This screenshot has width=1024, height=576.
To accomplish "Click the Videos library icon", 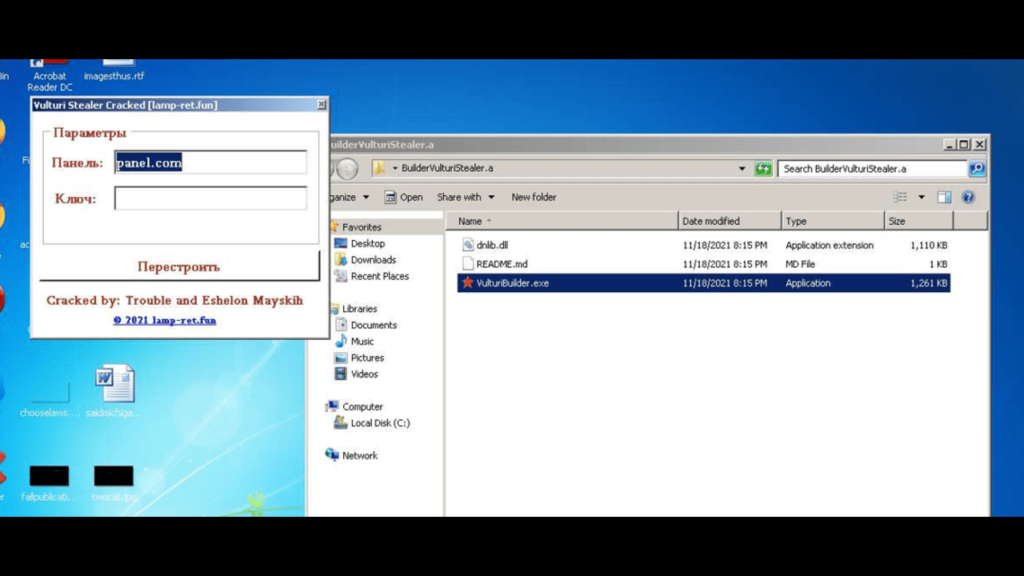I will point(340,374).
